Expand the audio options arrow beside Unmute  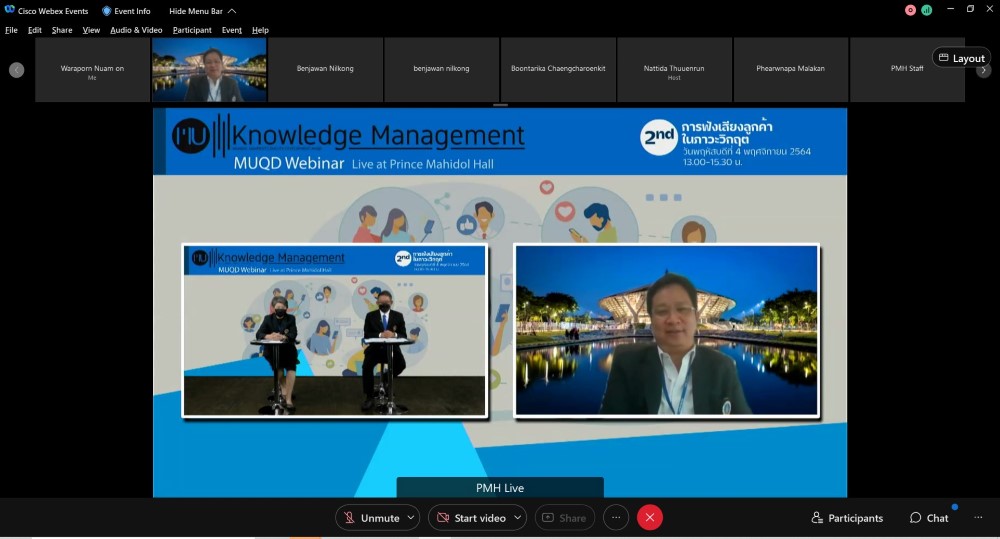[x=410, y=518]
